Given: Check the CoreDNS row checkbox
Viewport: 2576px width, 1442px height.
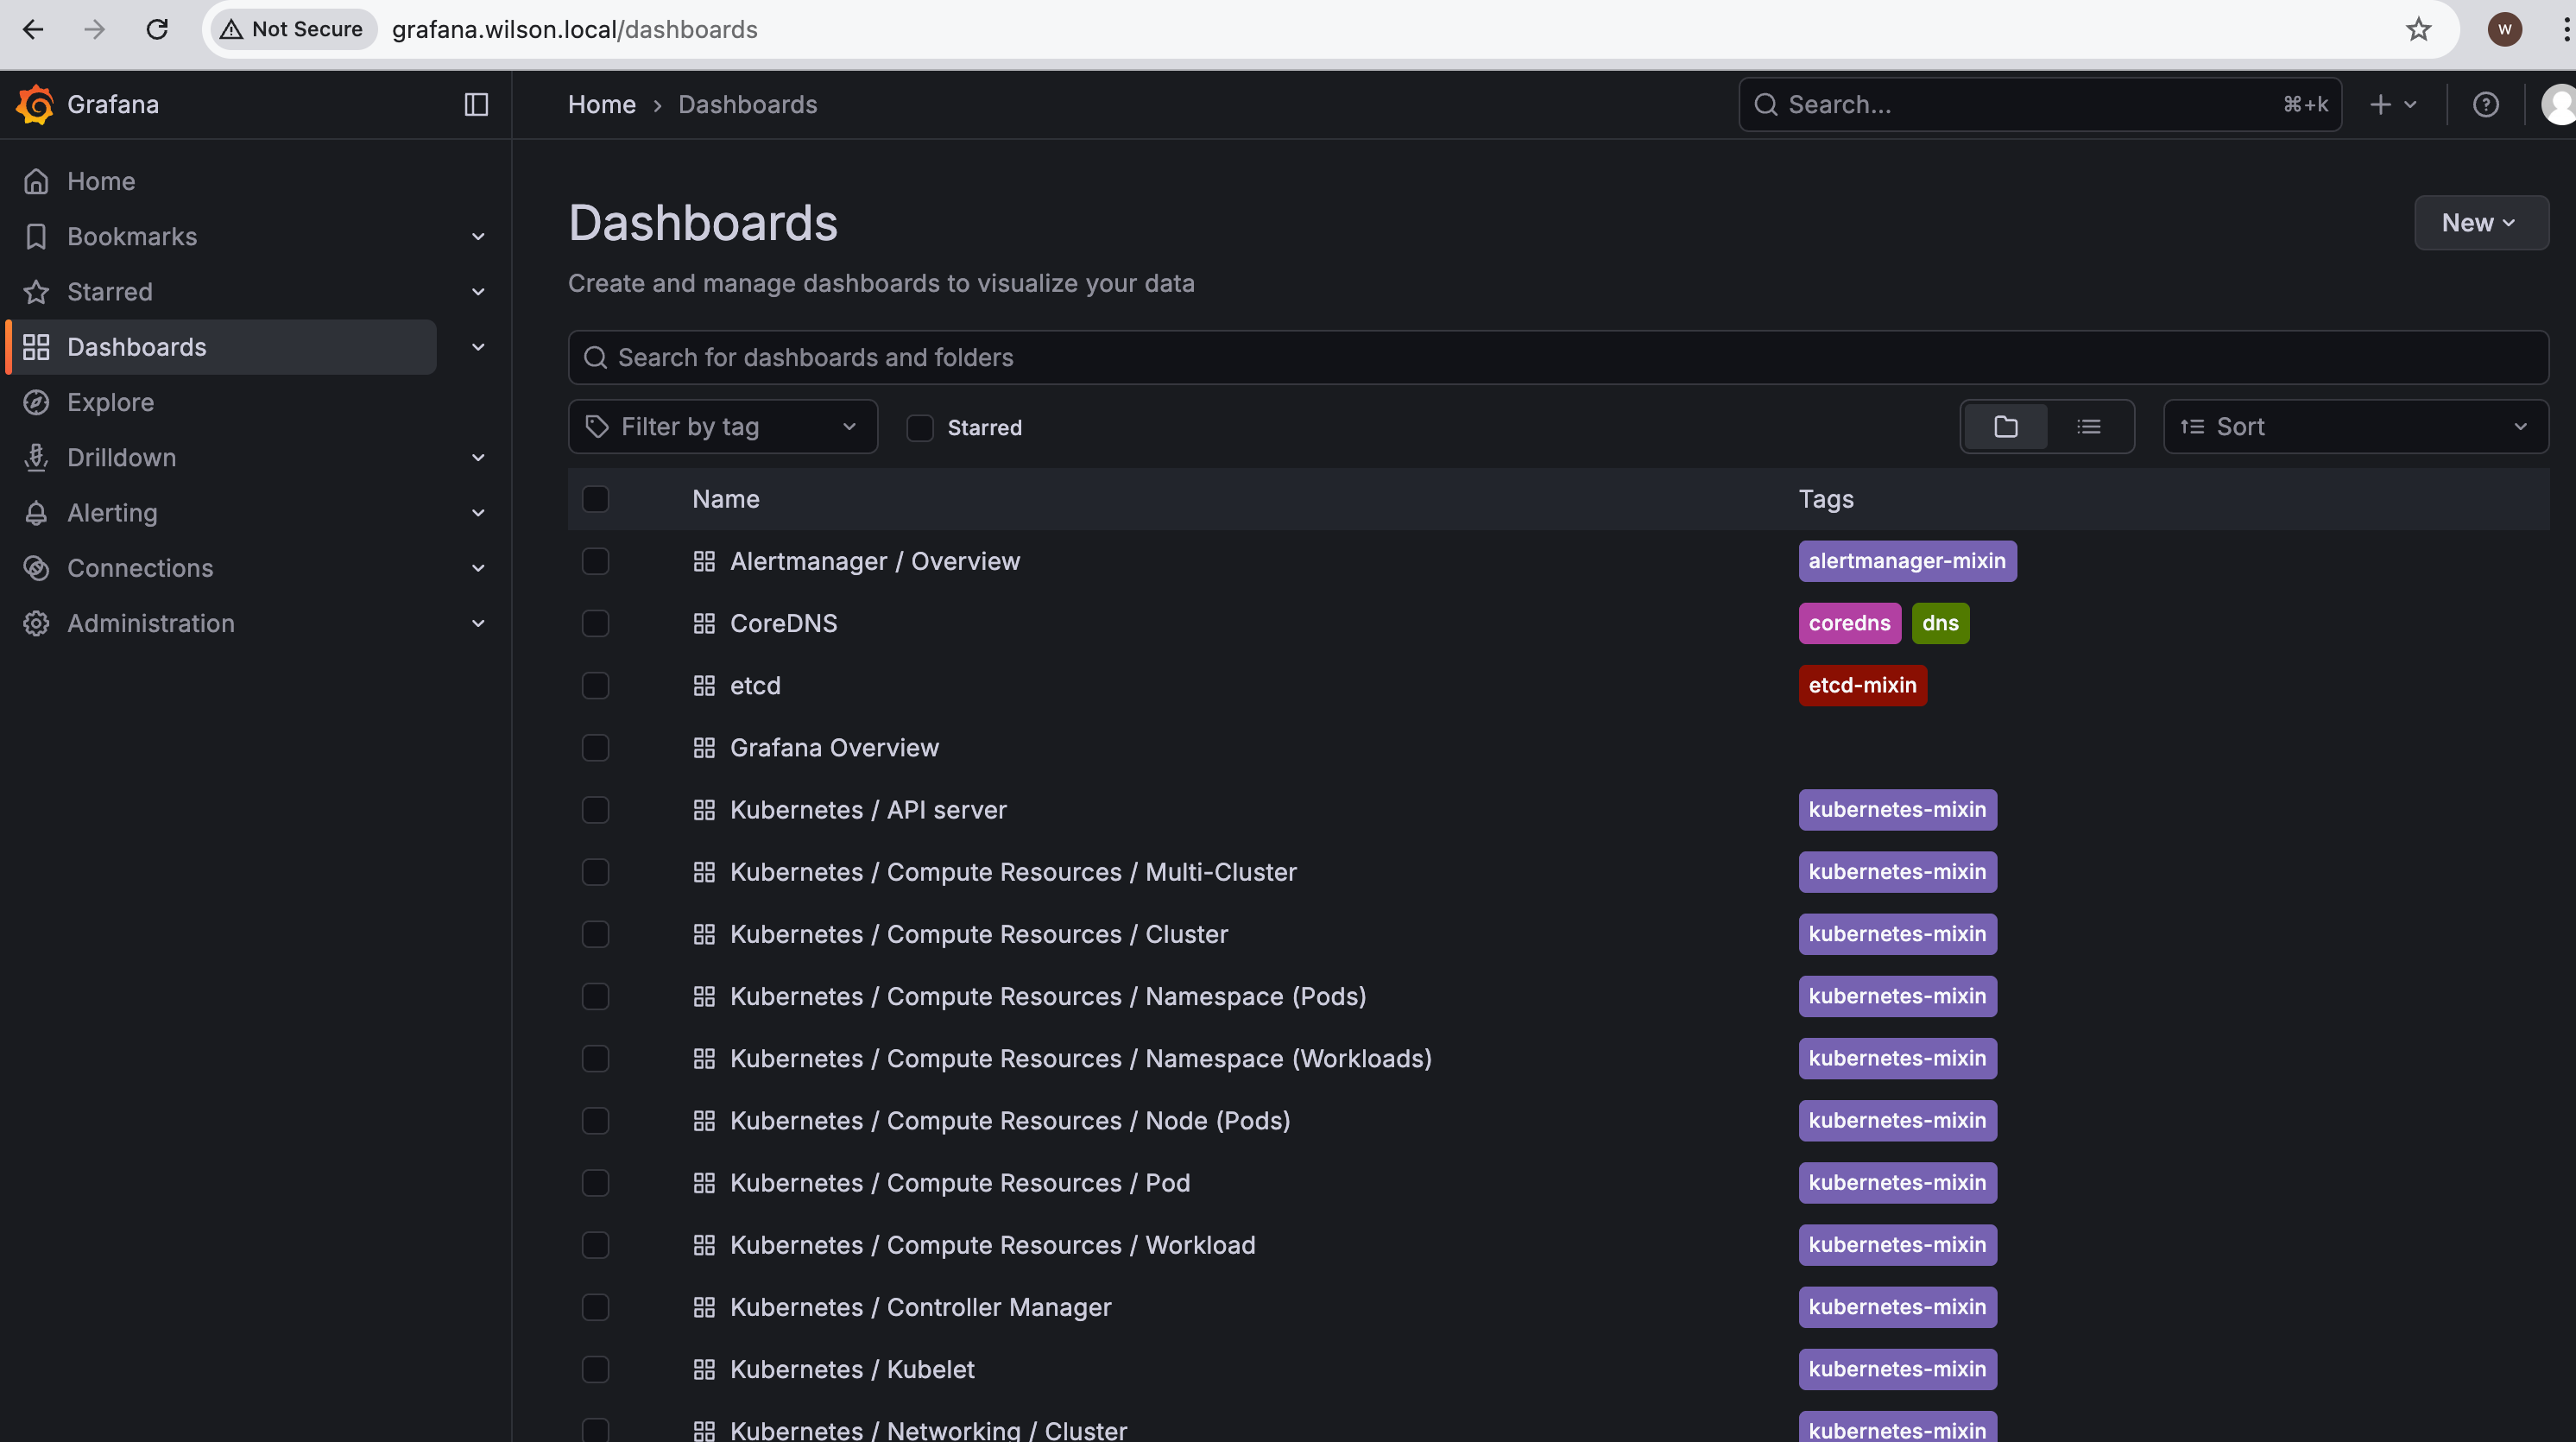Looking at the screenshot, I should tap(595, 623).
